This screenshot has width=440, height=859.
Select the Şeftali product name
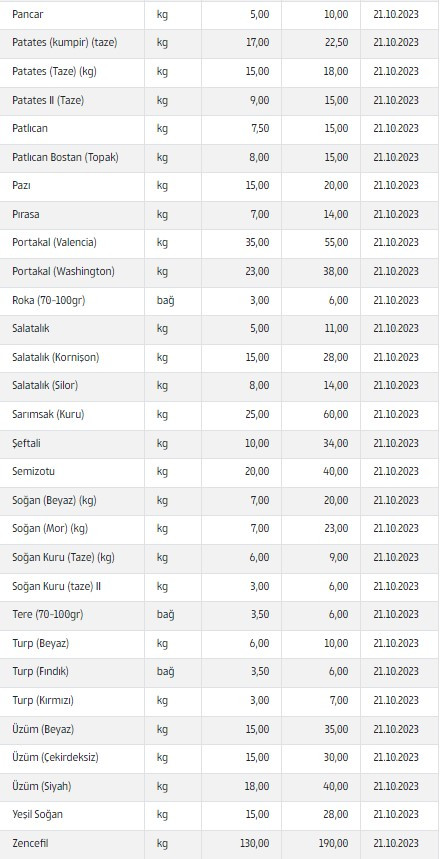(x=26, y=443)
